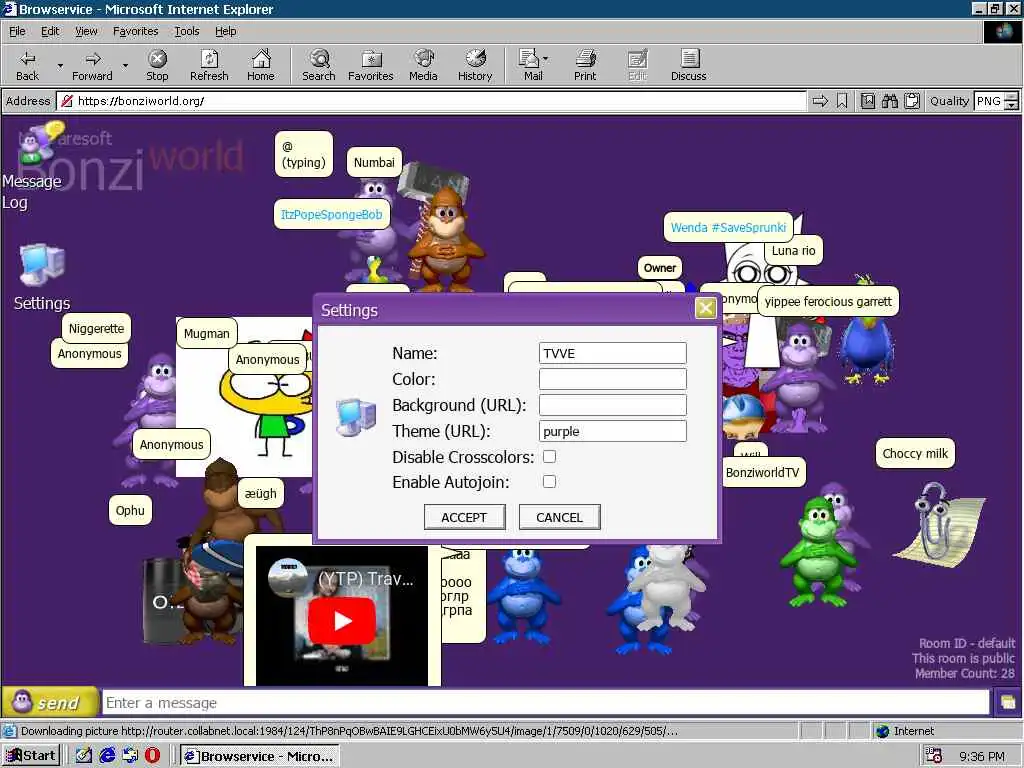Open the Edit menu
The width and height of the screenshot is (1024, 768).
coord(50,31)
